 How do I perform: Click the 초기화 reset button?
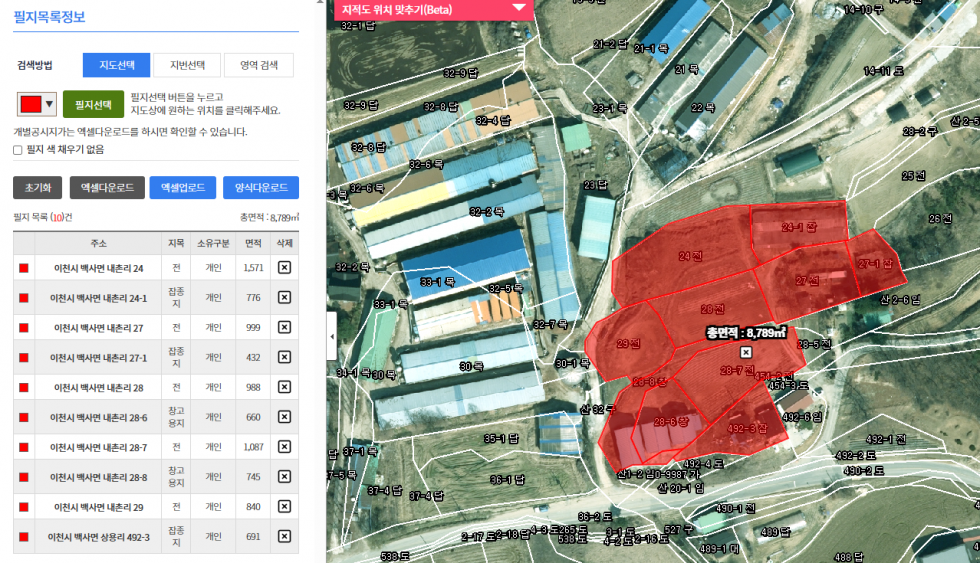(x=38, y=187)
